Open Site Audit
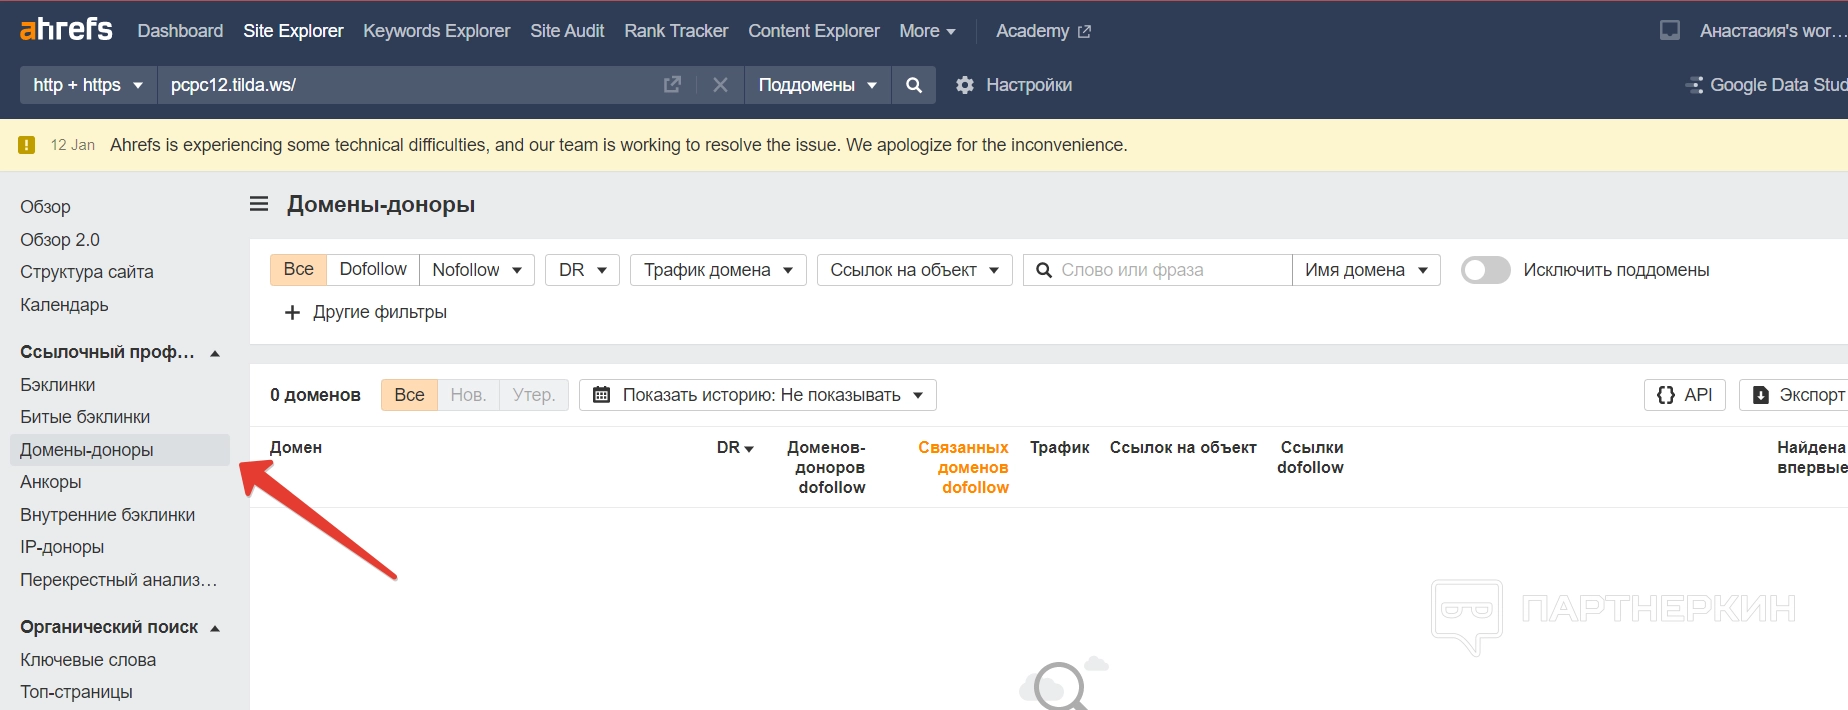 pyautogui.click(x=567, y=31)
